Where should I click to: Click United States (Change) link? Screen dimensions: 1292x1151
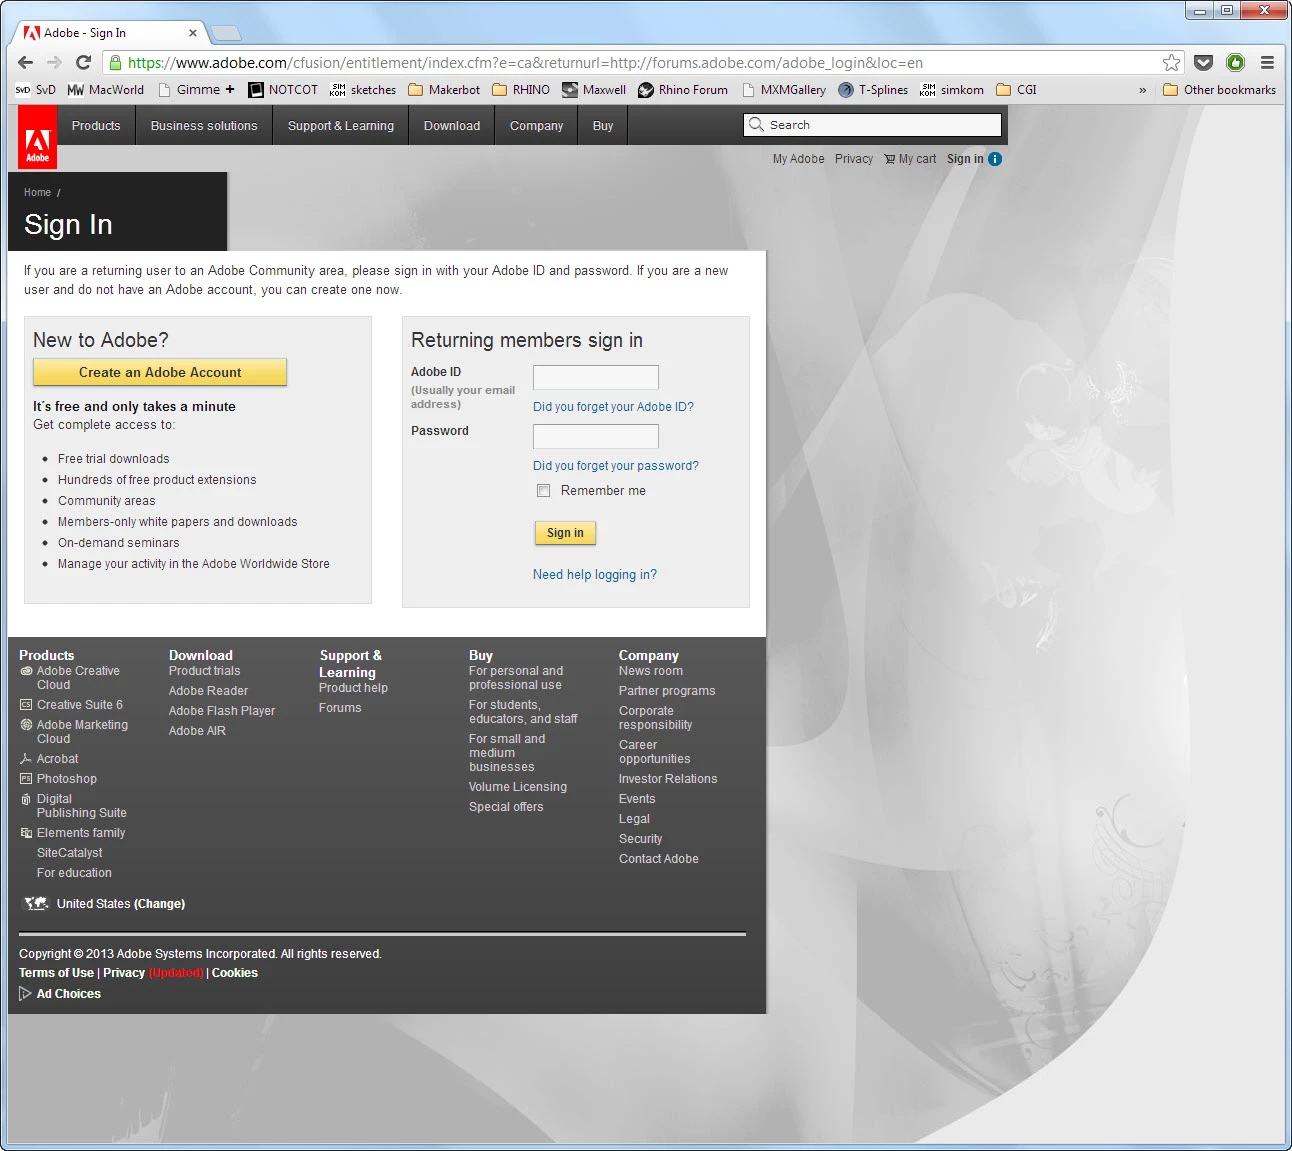coord(121,904)
